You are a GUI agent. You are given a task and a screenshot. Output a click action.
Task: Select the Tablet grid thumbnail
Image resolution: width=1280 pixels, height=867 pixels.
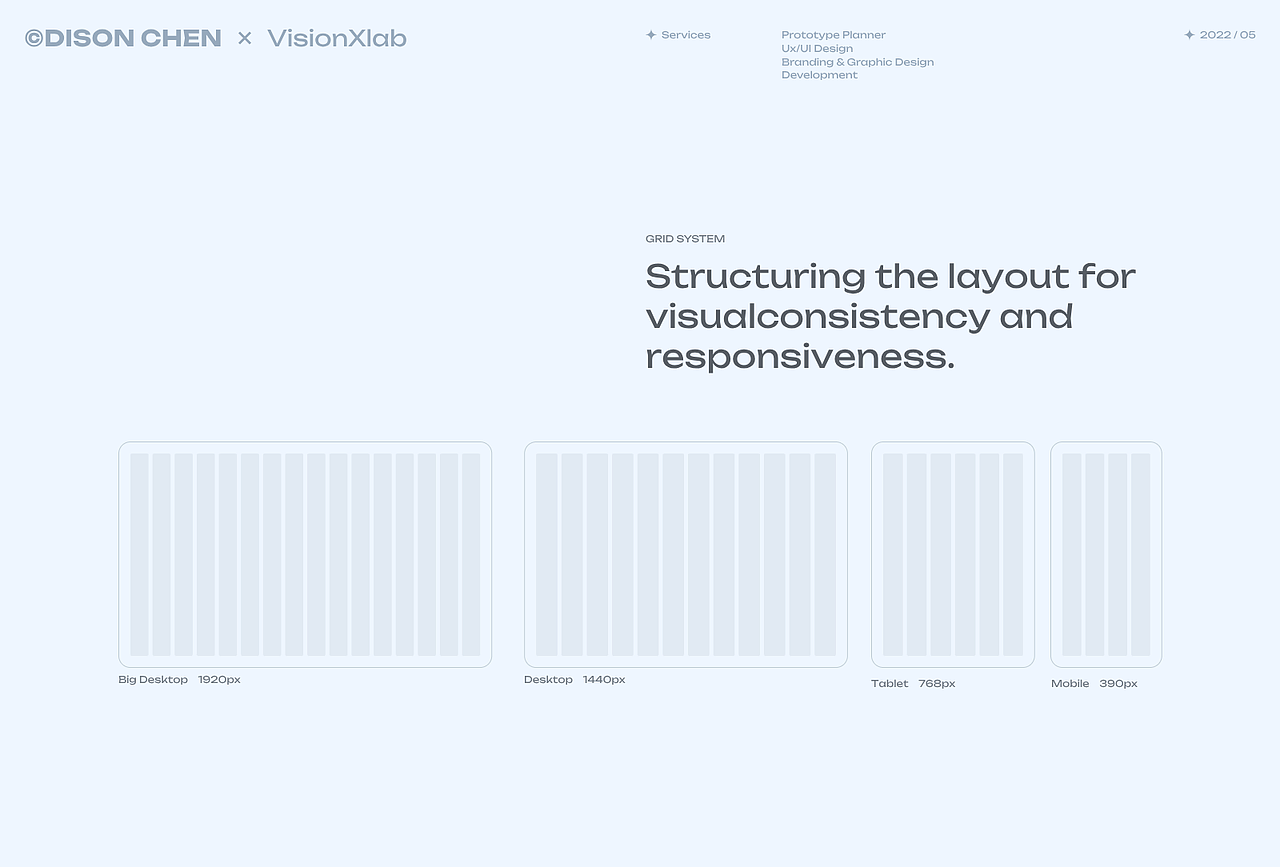tap(953, 554)
